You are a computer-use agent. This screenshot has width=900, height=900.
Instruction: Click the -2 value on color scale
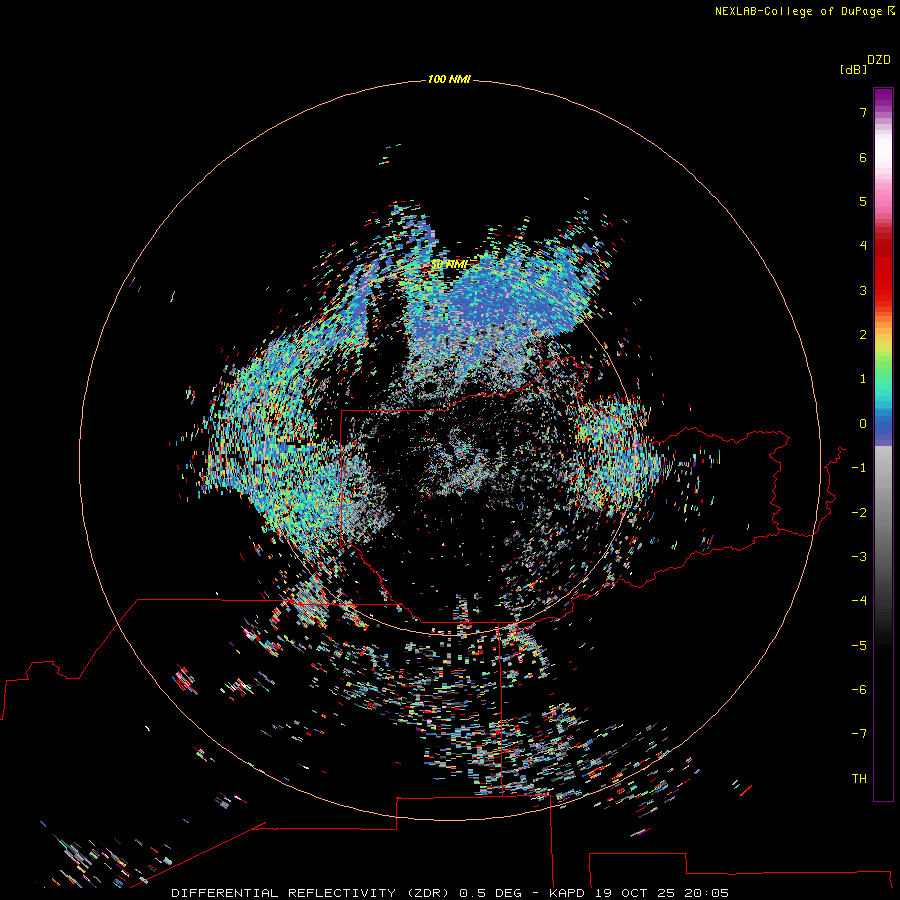click(x=859, y=513)
